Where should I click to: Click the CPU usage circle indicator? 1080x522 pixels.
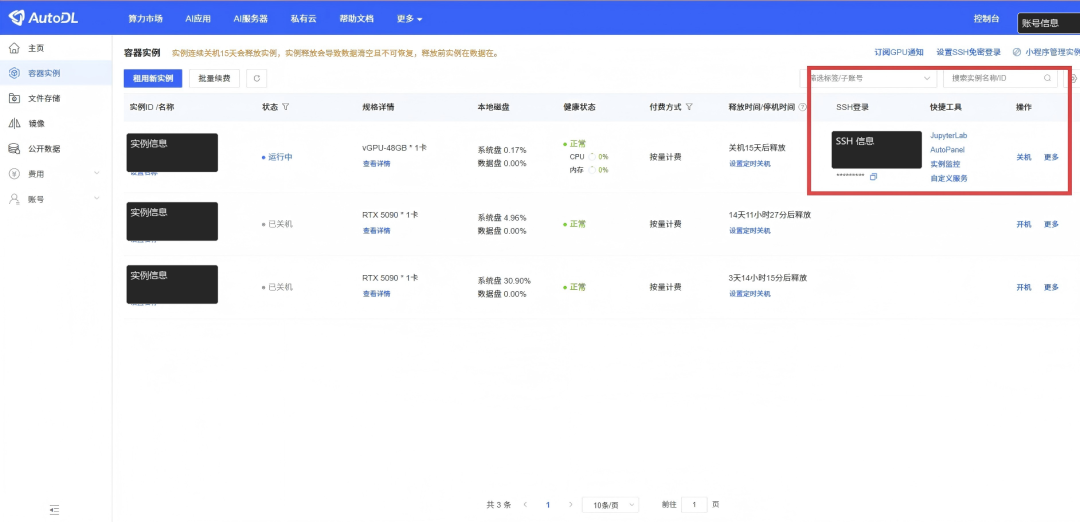(x=592, y=157)
